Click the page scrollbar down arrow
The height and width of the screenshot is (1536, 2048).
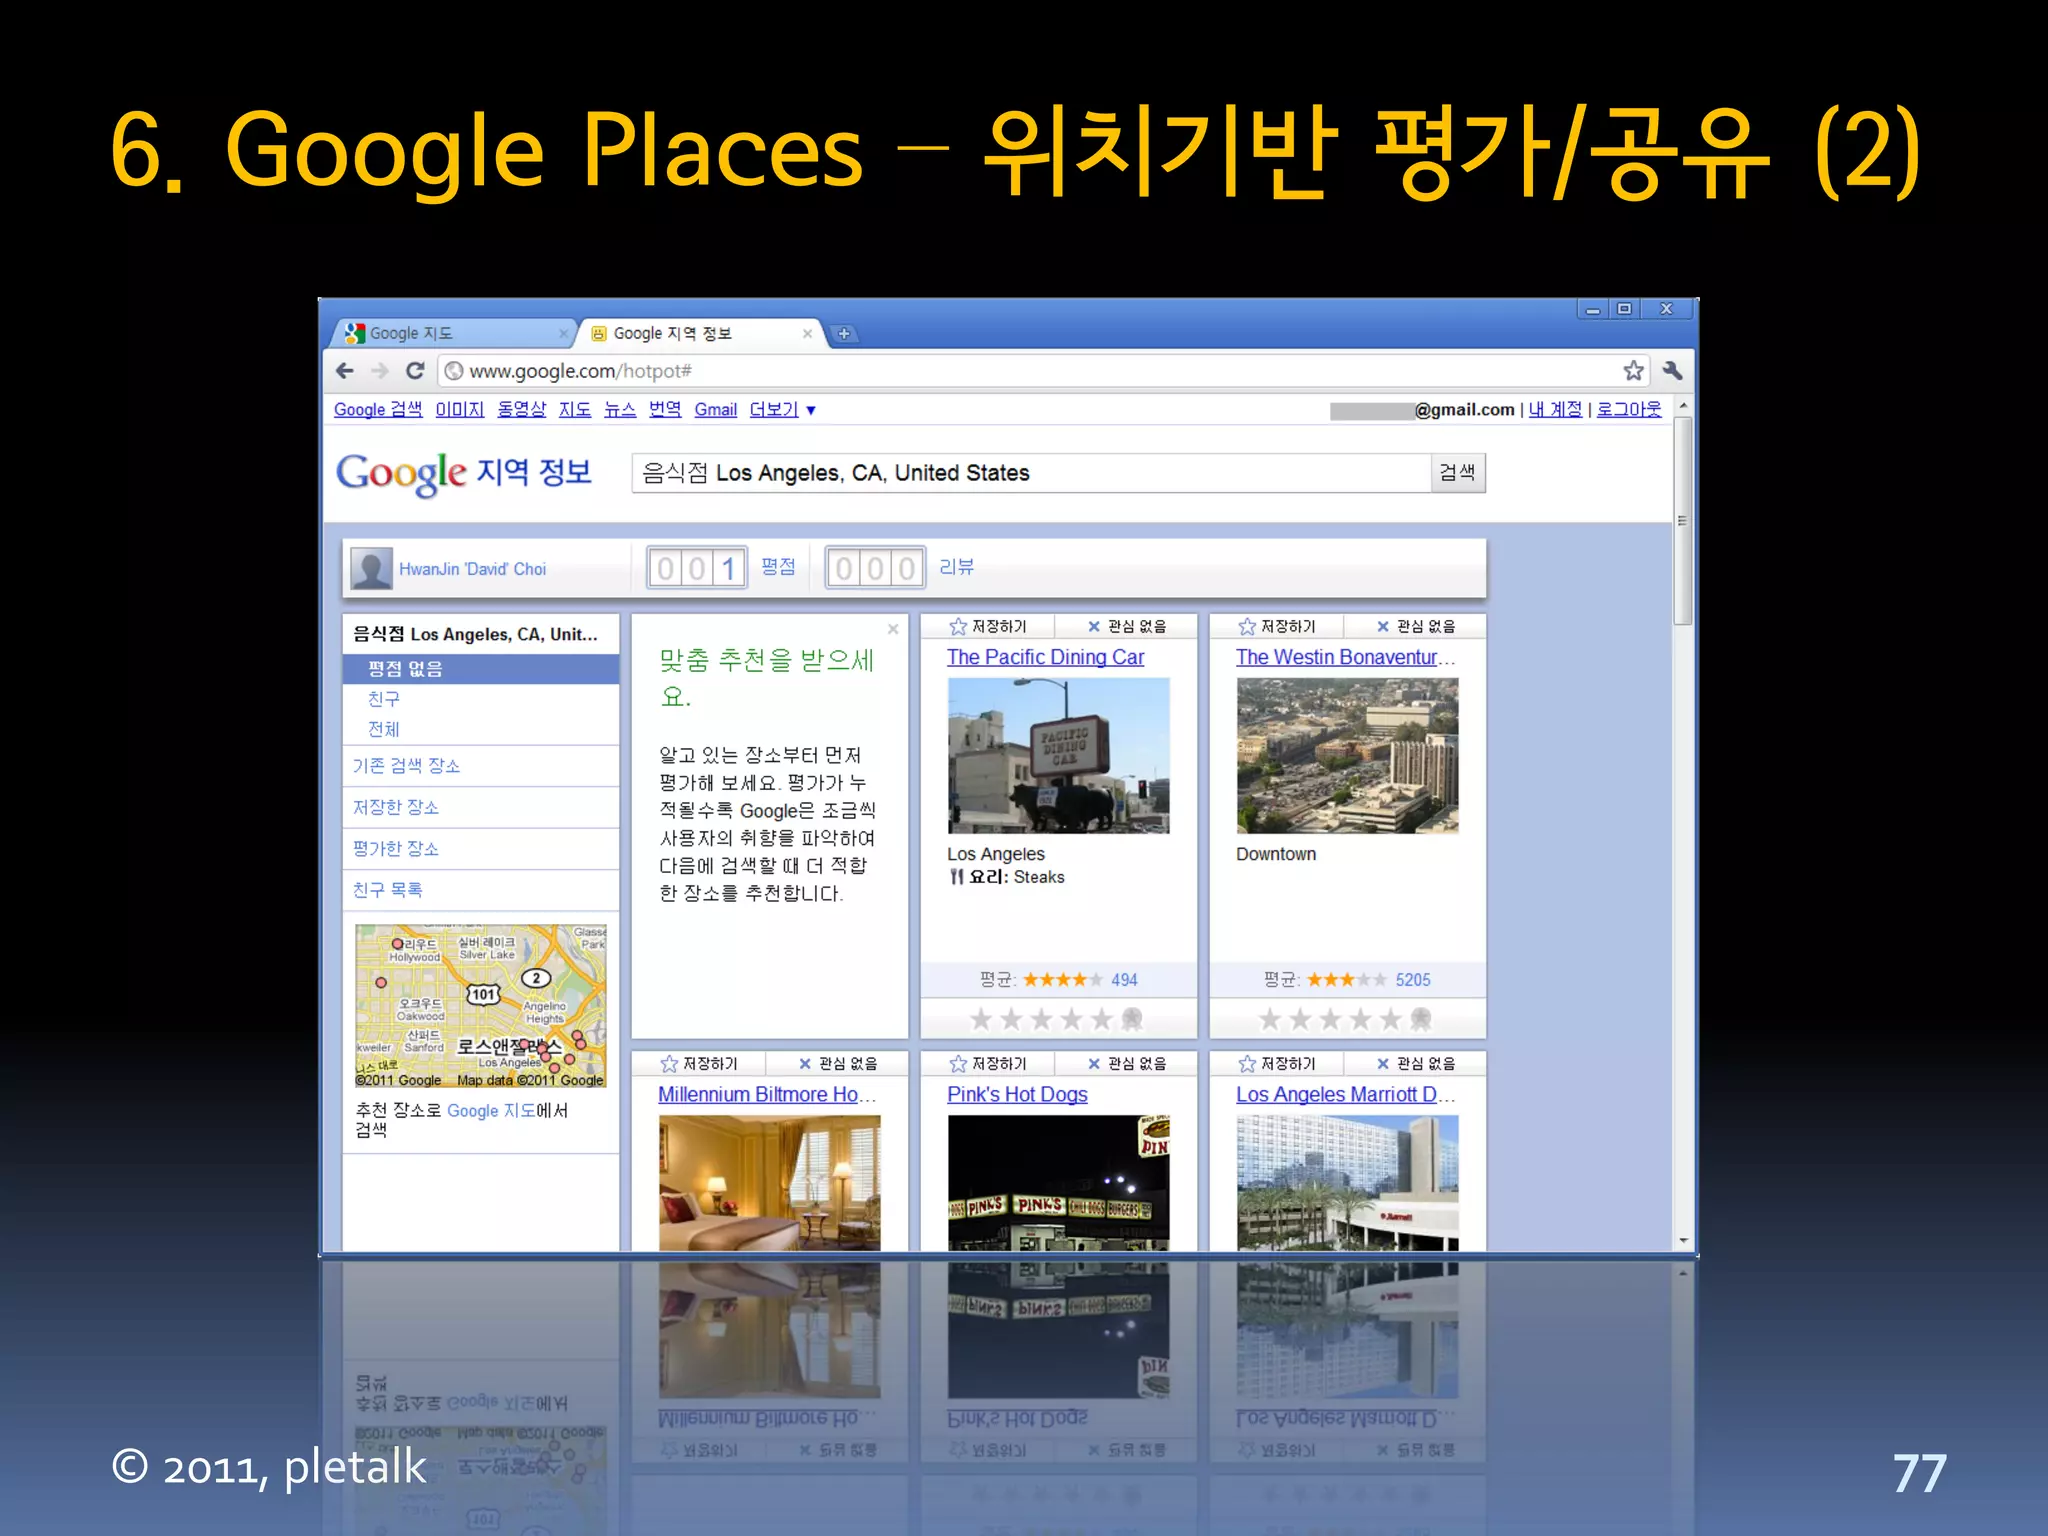[1684, 1240]
